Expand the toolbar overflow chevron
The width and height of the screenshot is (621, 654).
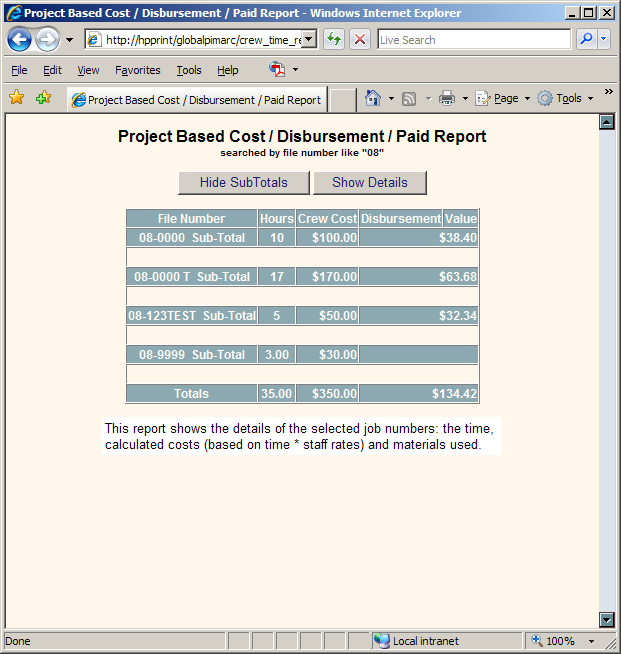click(x=608, y=91)
